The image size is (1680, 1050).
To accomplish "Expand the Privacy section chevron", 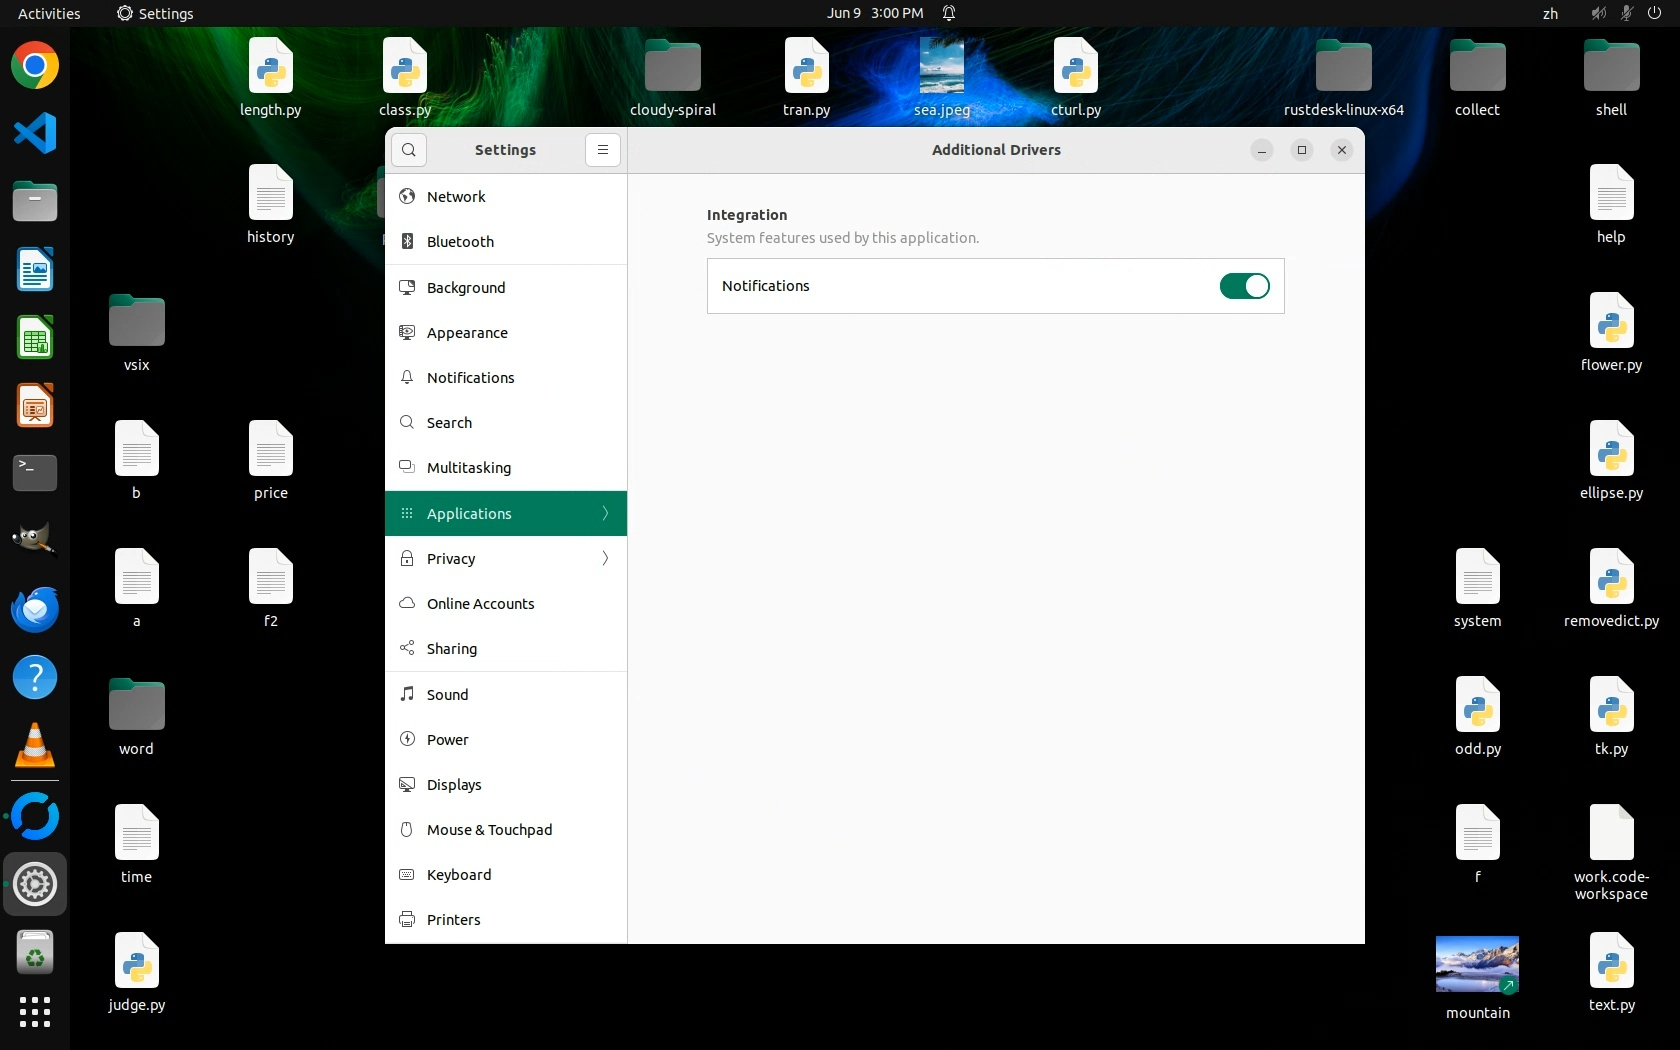I will [x=605, y=558].
